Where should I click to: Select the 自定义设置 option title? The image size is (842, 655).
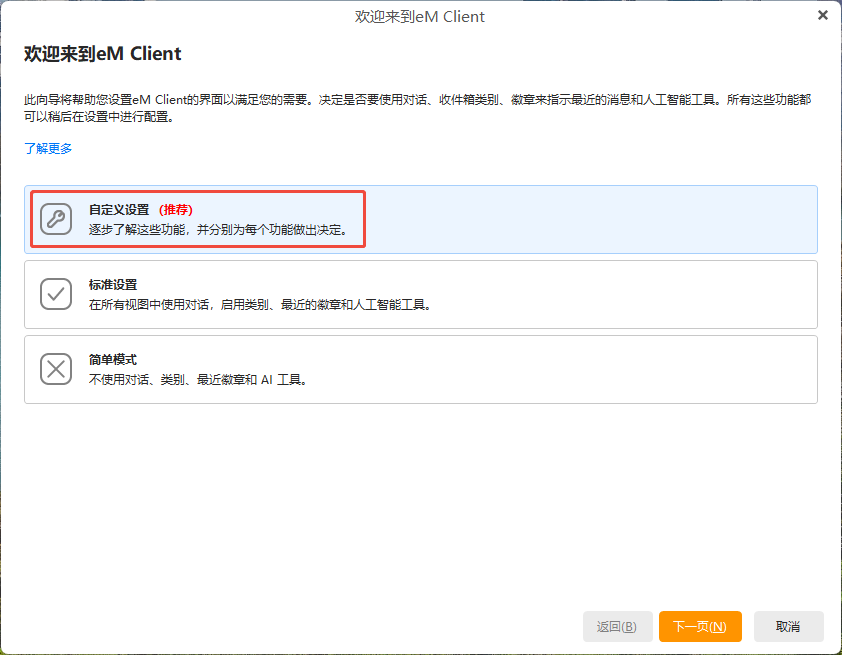(118, 210)
